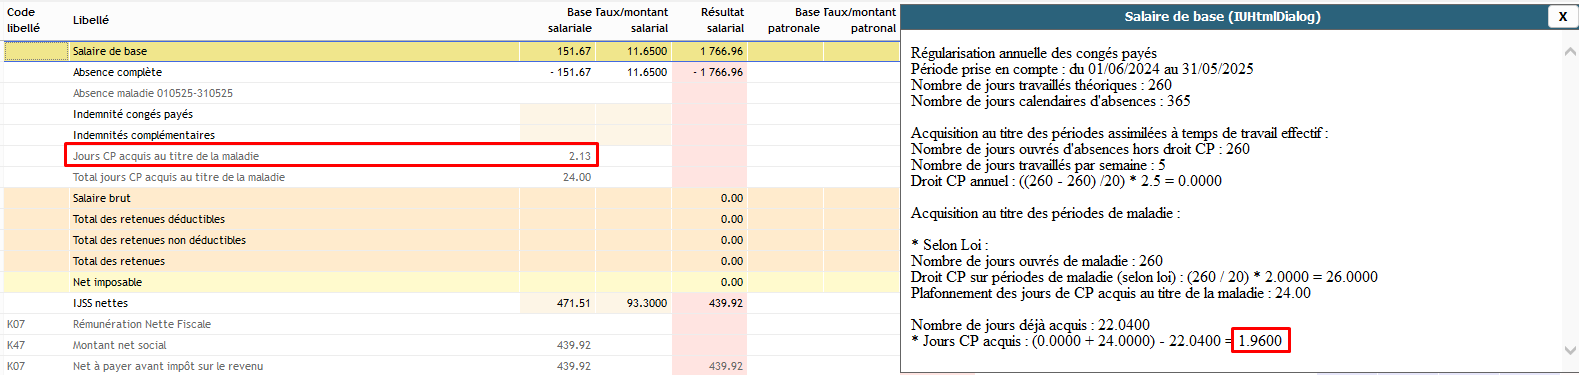Click the Taux/montant patronal column header
The width and height of the screenshot is (1579, 375).
coord(860,20)
